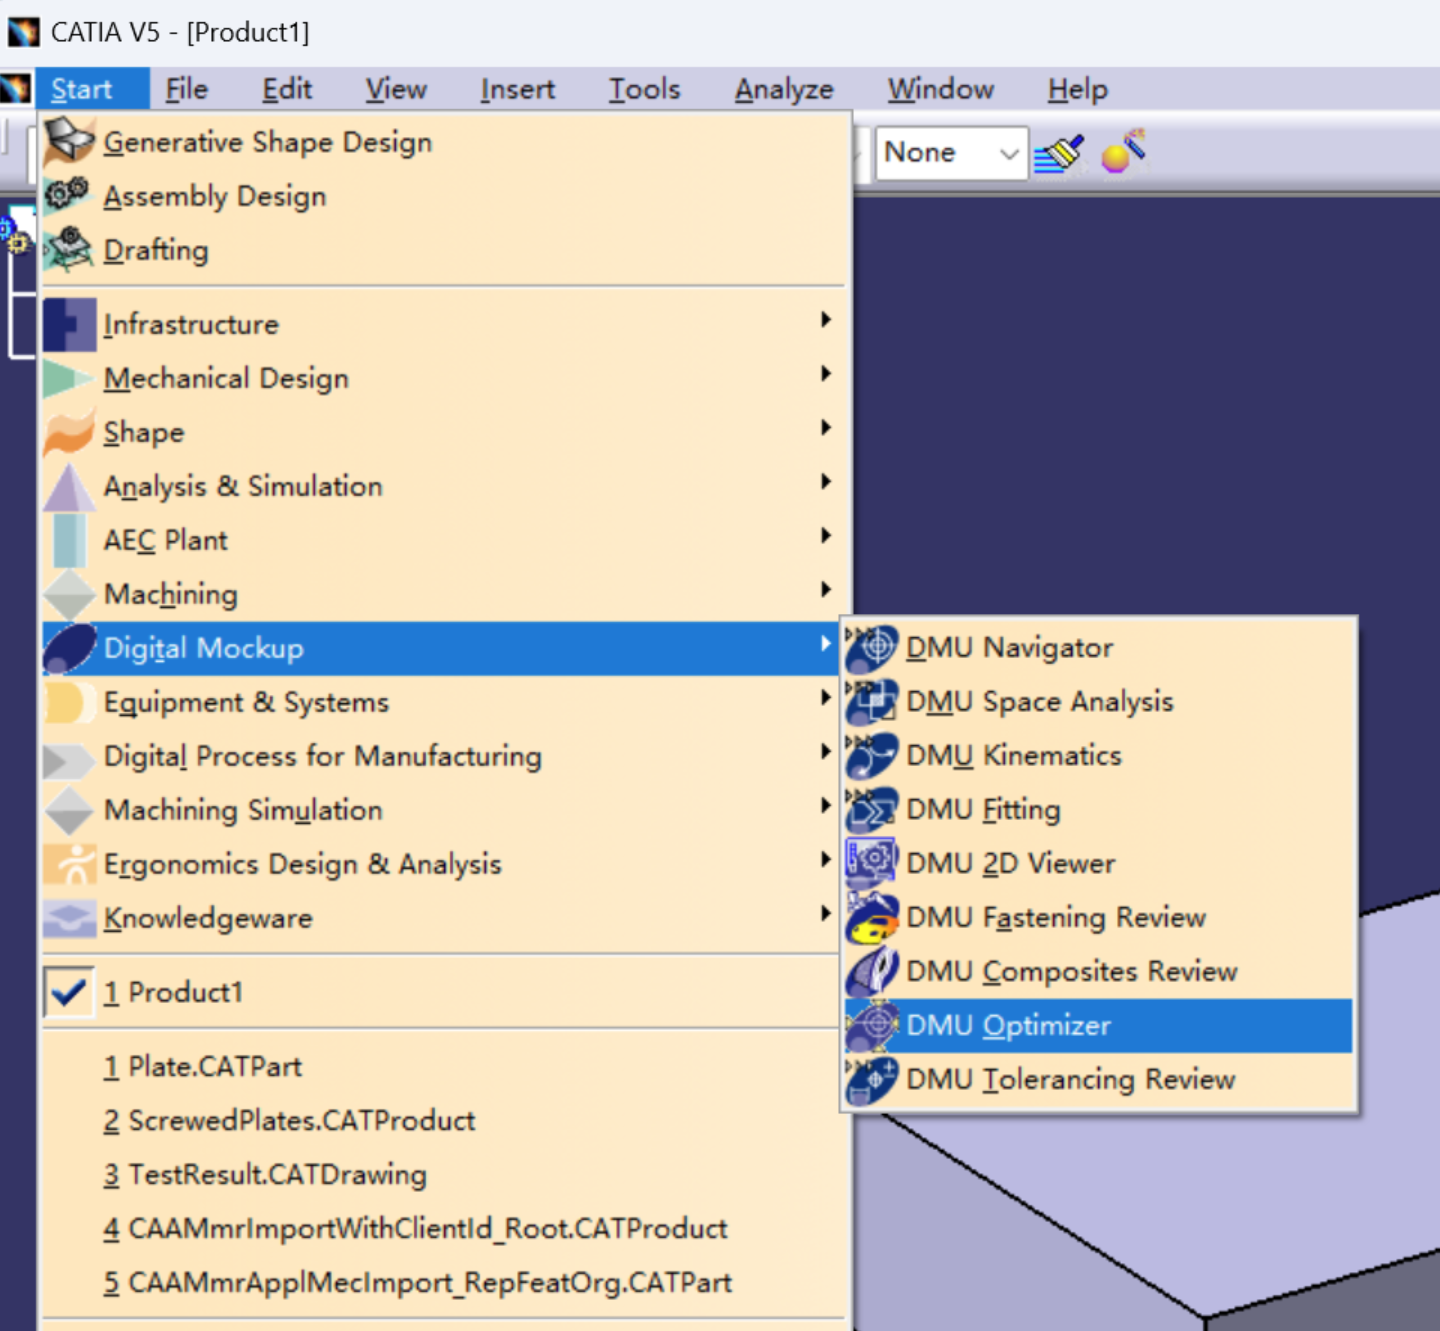This screenshot has width=1440, height=1331.
Task: Click the DMU Kinematics icon
Action: 871,755
